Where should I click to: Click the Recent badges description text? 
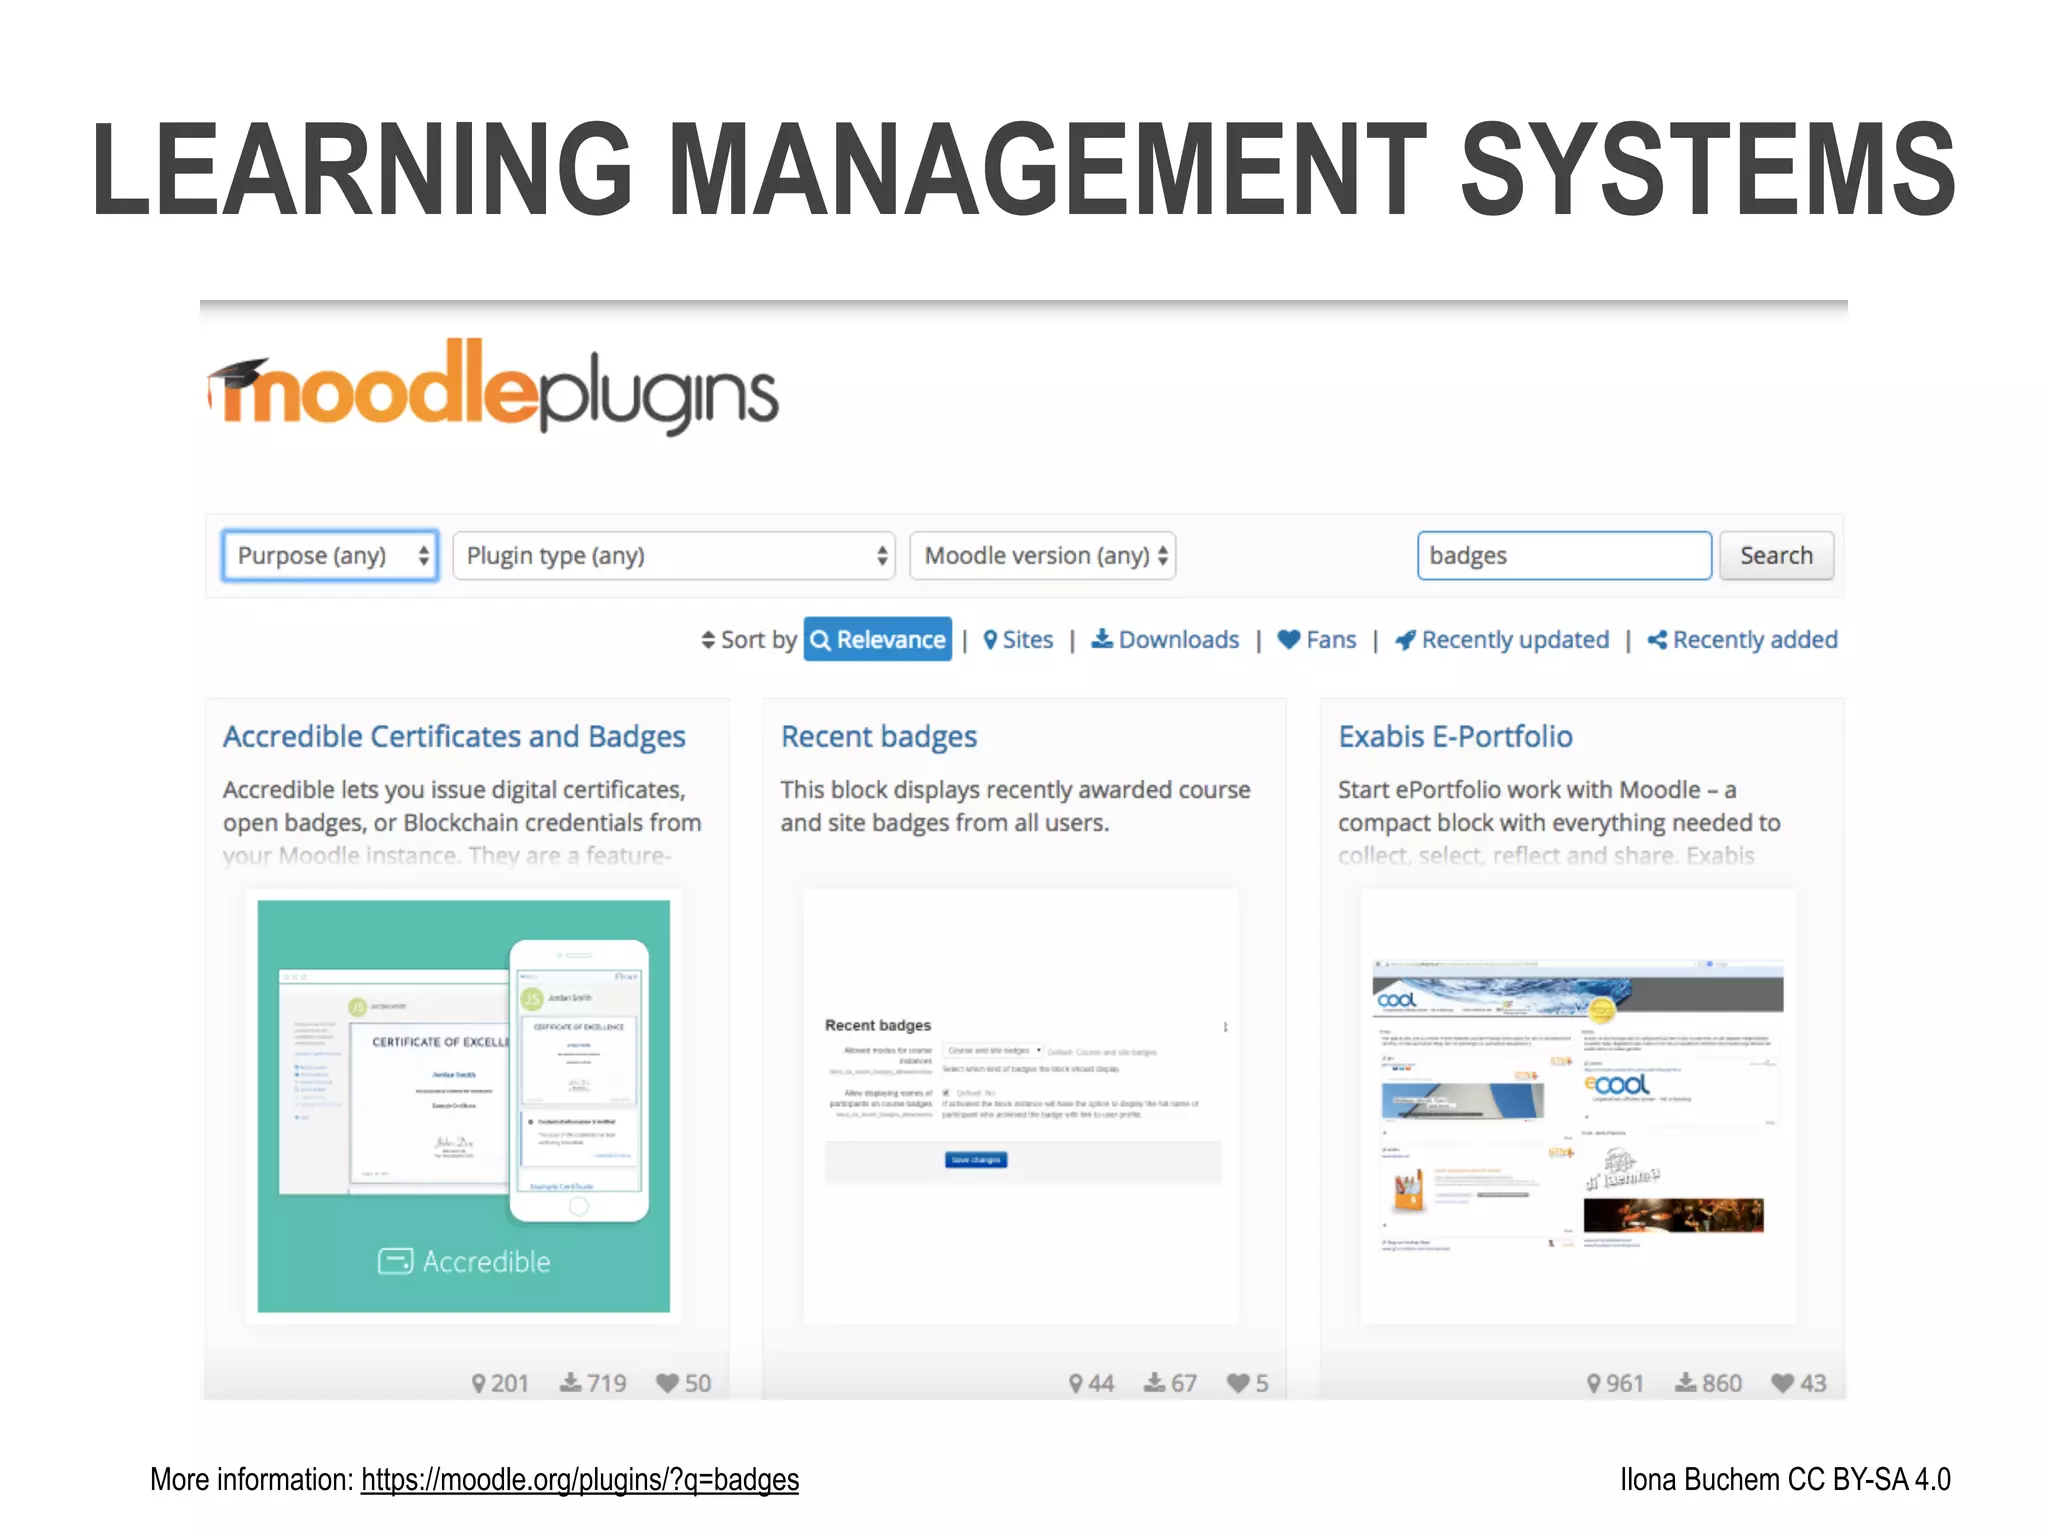click(1015, 806)
